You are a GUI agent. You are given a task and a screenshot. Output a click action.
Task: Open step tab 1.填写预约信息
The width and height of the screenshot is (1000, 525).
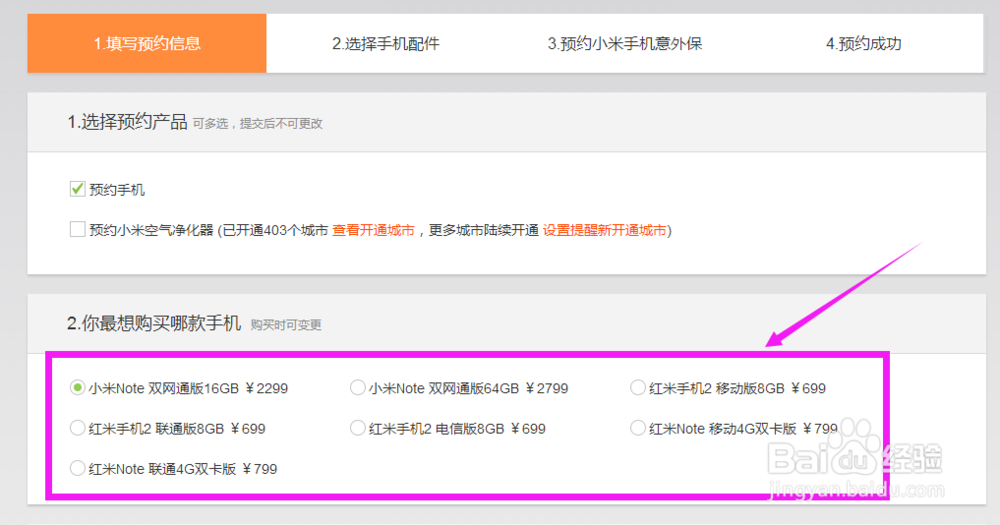click(147, 43)
